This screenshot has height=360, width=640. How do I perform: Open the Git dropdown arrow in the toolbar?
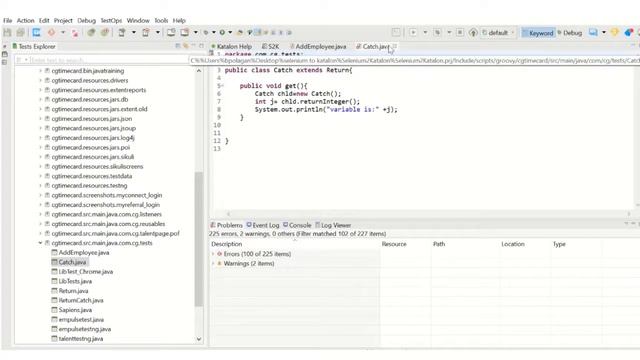tap(63, 33)
